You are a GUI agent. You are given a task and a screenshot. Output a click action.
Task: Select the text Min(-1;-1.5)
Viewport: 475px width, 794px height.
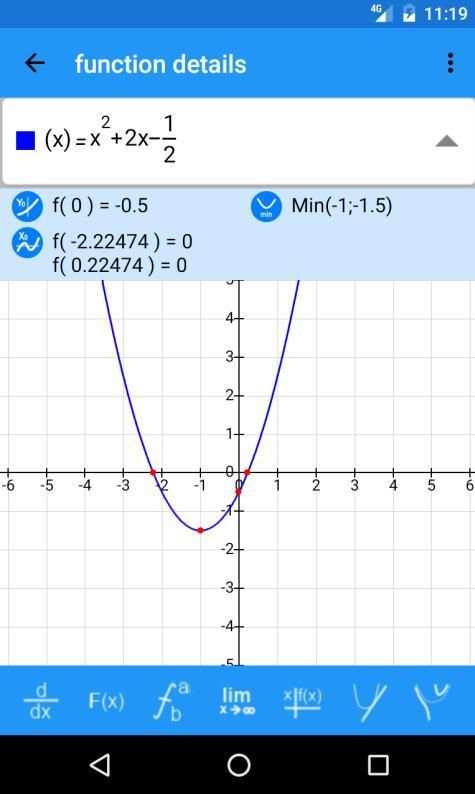pos(342,206)
